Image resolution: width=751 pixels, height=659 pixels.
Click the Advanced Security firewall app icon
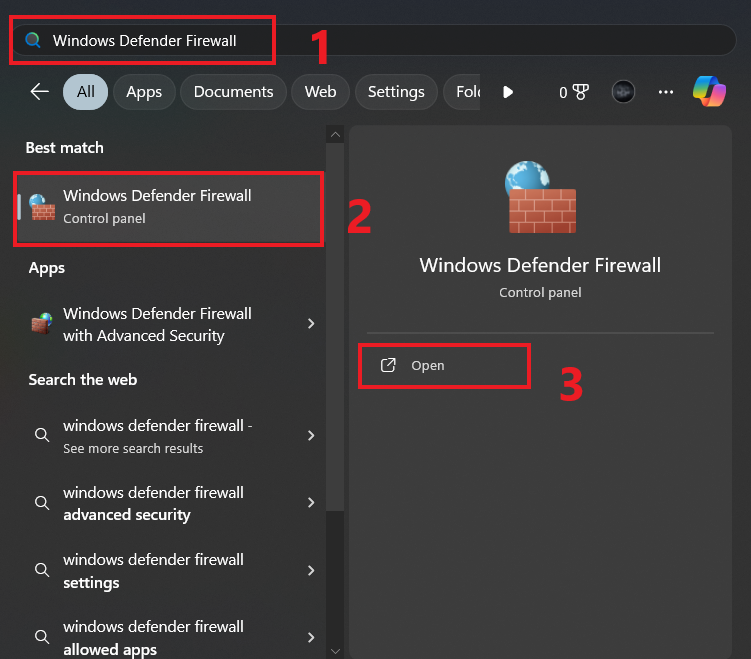coord(42,324)
